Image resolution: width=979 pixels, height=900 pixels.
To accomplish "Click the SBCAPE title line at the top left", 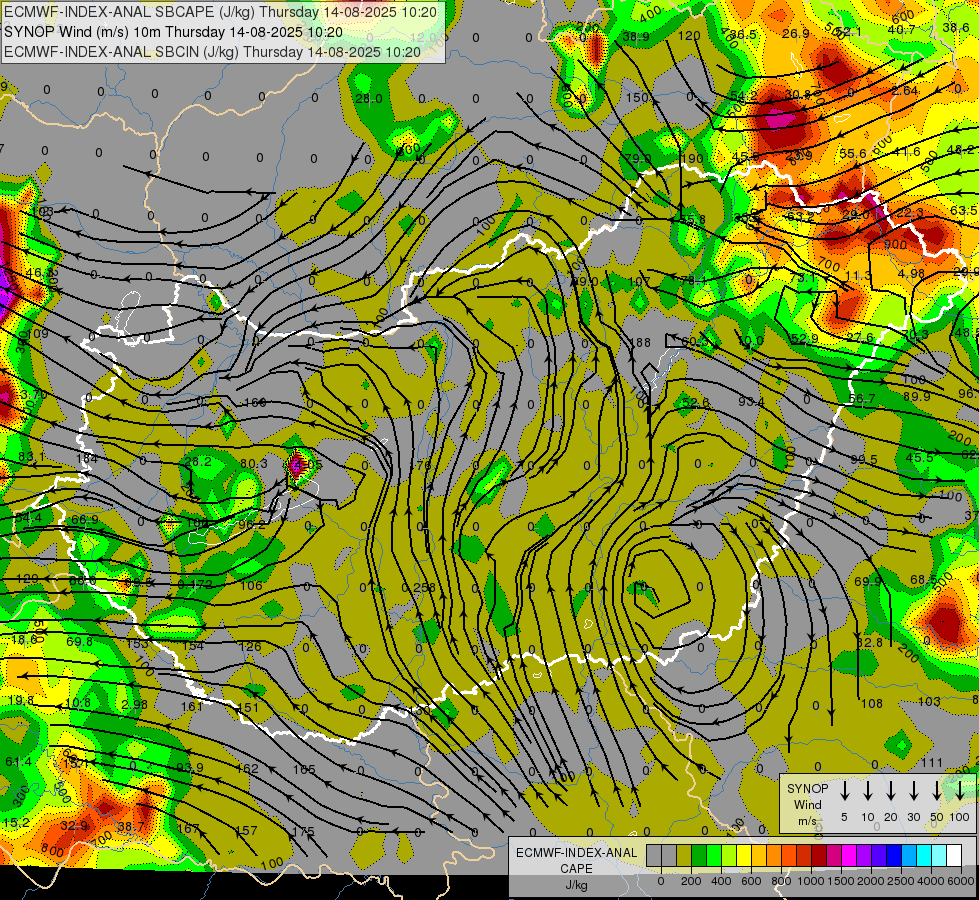I will 221,12.
